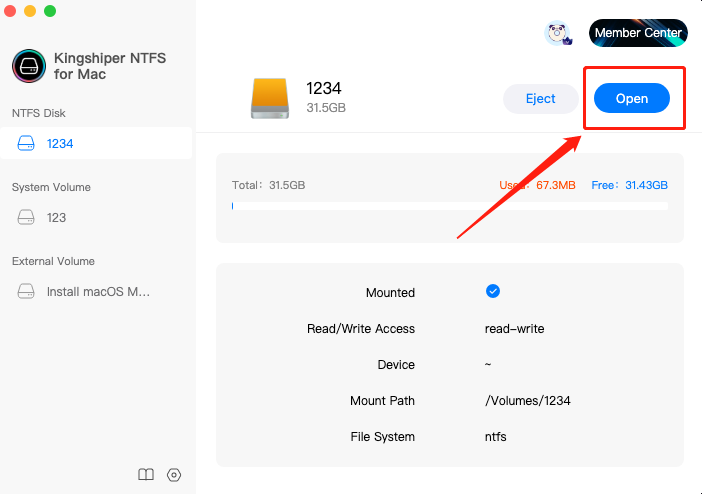This screenshot has width=702, height=494.
Task: Click the Device label
Action: click(x=396, y=365)
